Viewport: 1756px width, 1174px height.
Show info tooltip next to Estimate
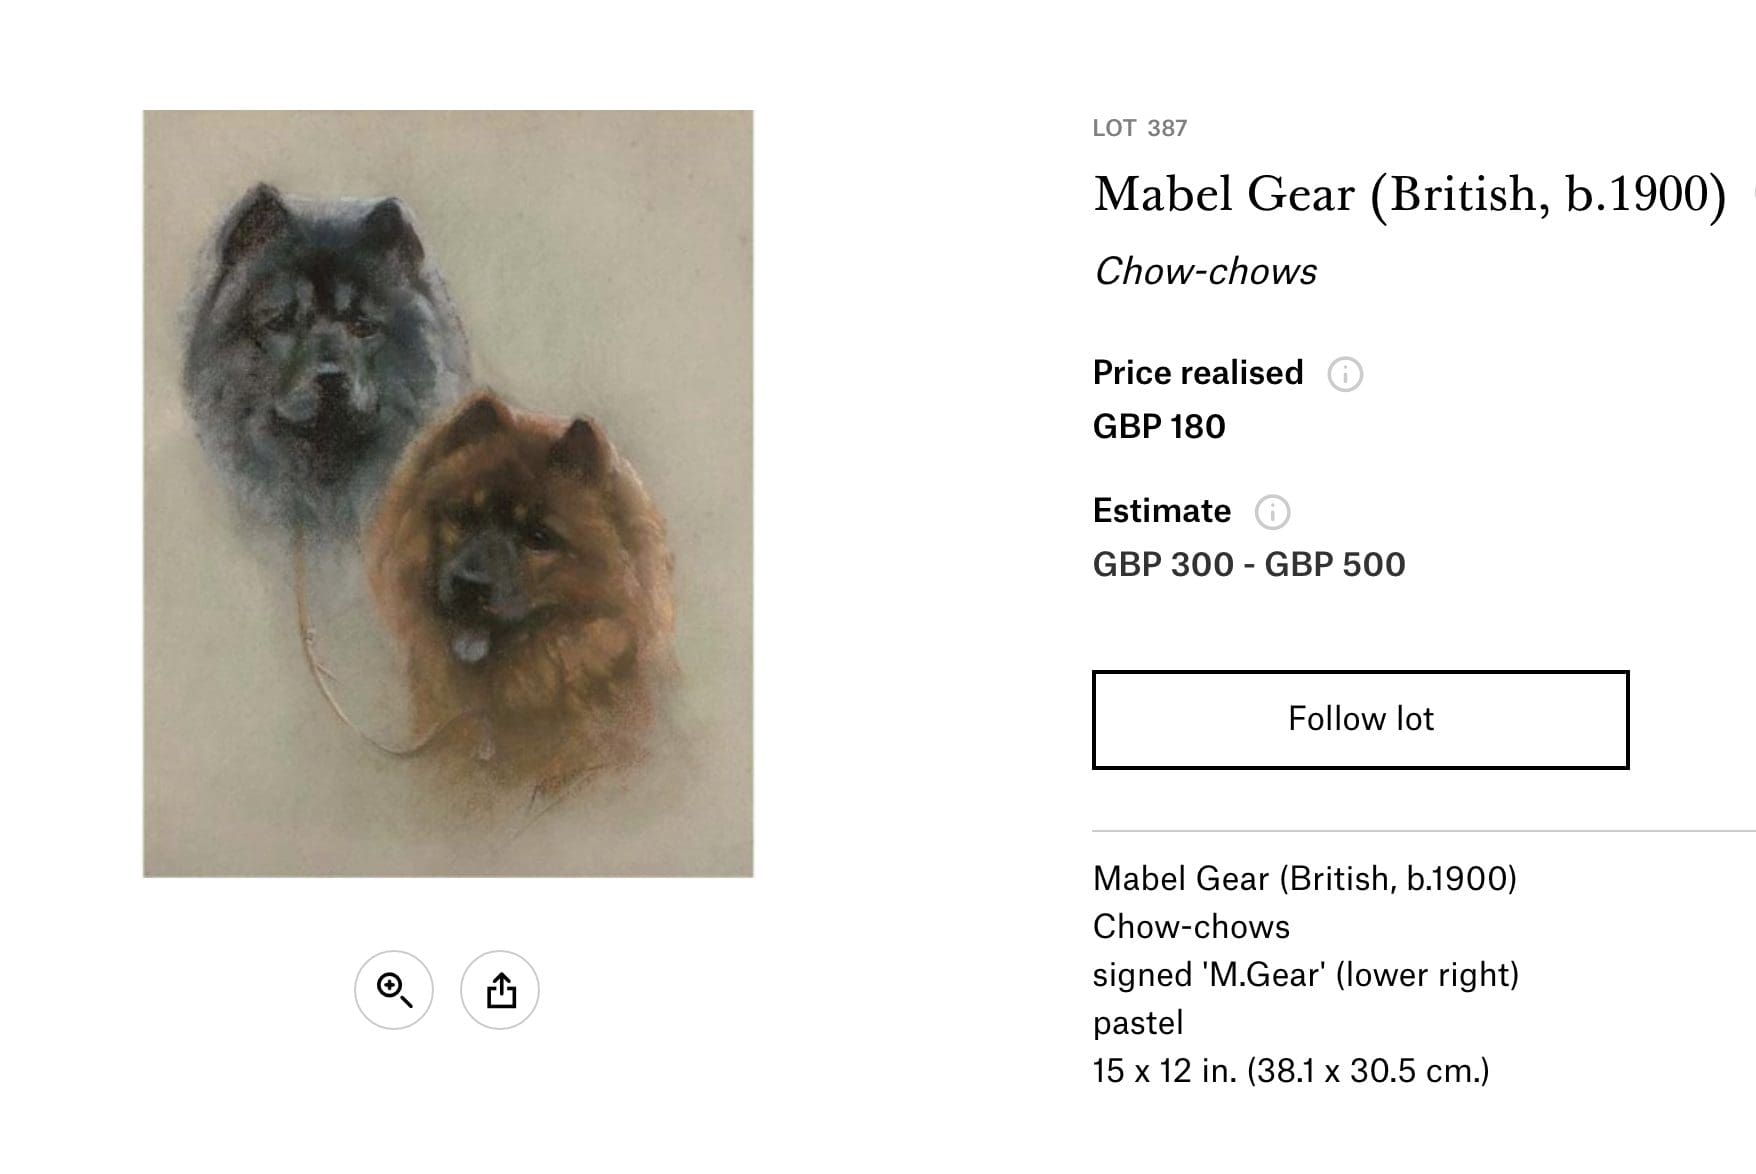tap(1272, 512)
